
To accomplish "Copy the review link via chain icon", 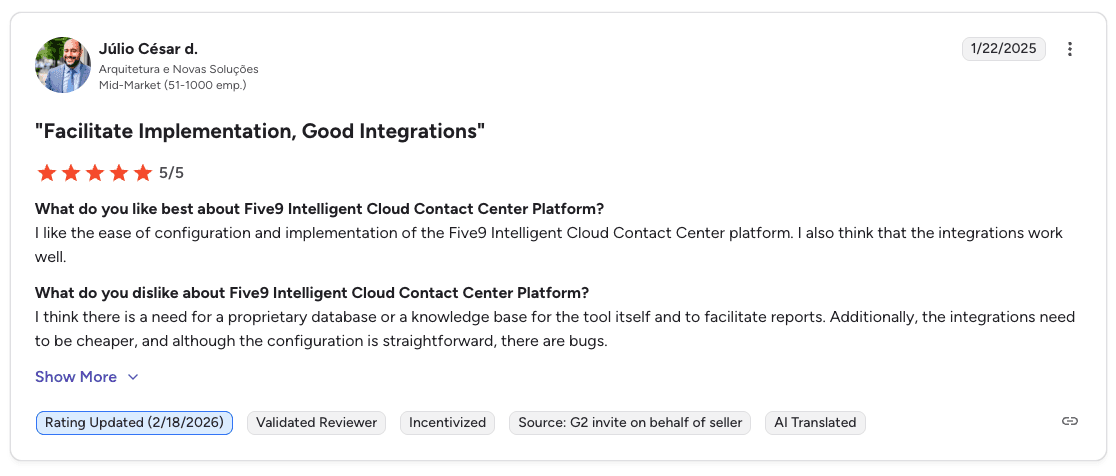I will coord(1070,421).
